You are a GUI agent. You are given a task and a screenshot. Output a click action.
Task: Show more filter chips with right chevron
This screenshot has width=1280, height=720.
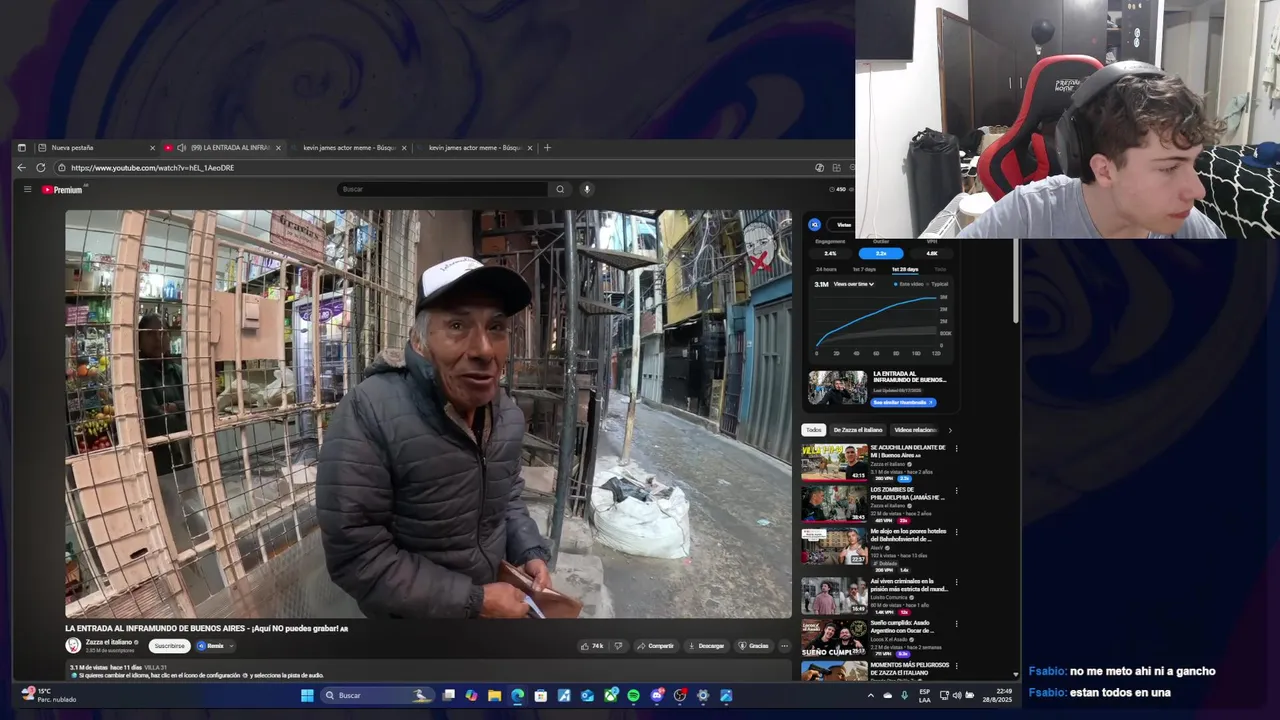point(950,430)
